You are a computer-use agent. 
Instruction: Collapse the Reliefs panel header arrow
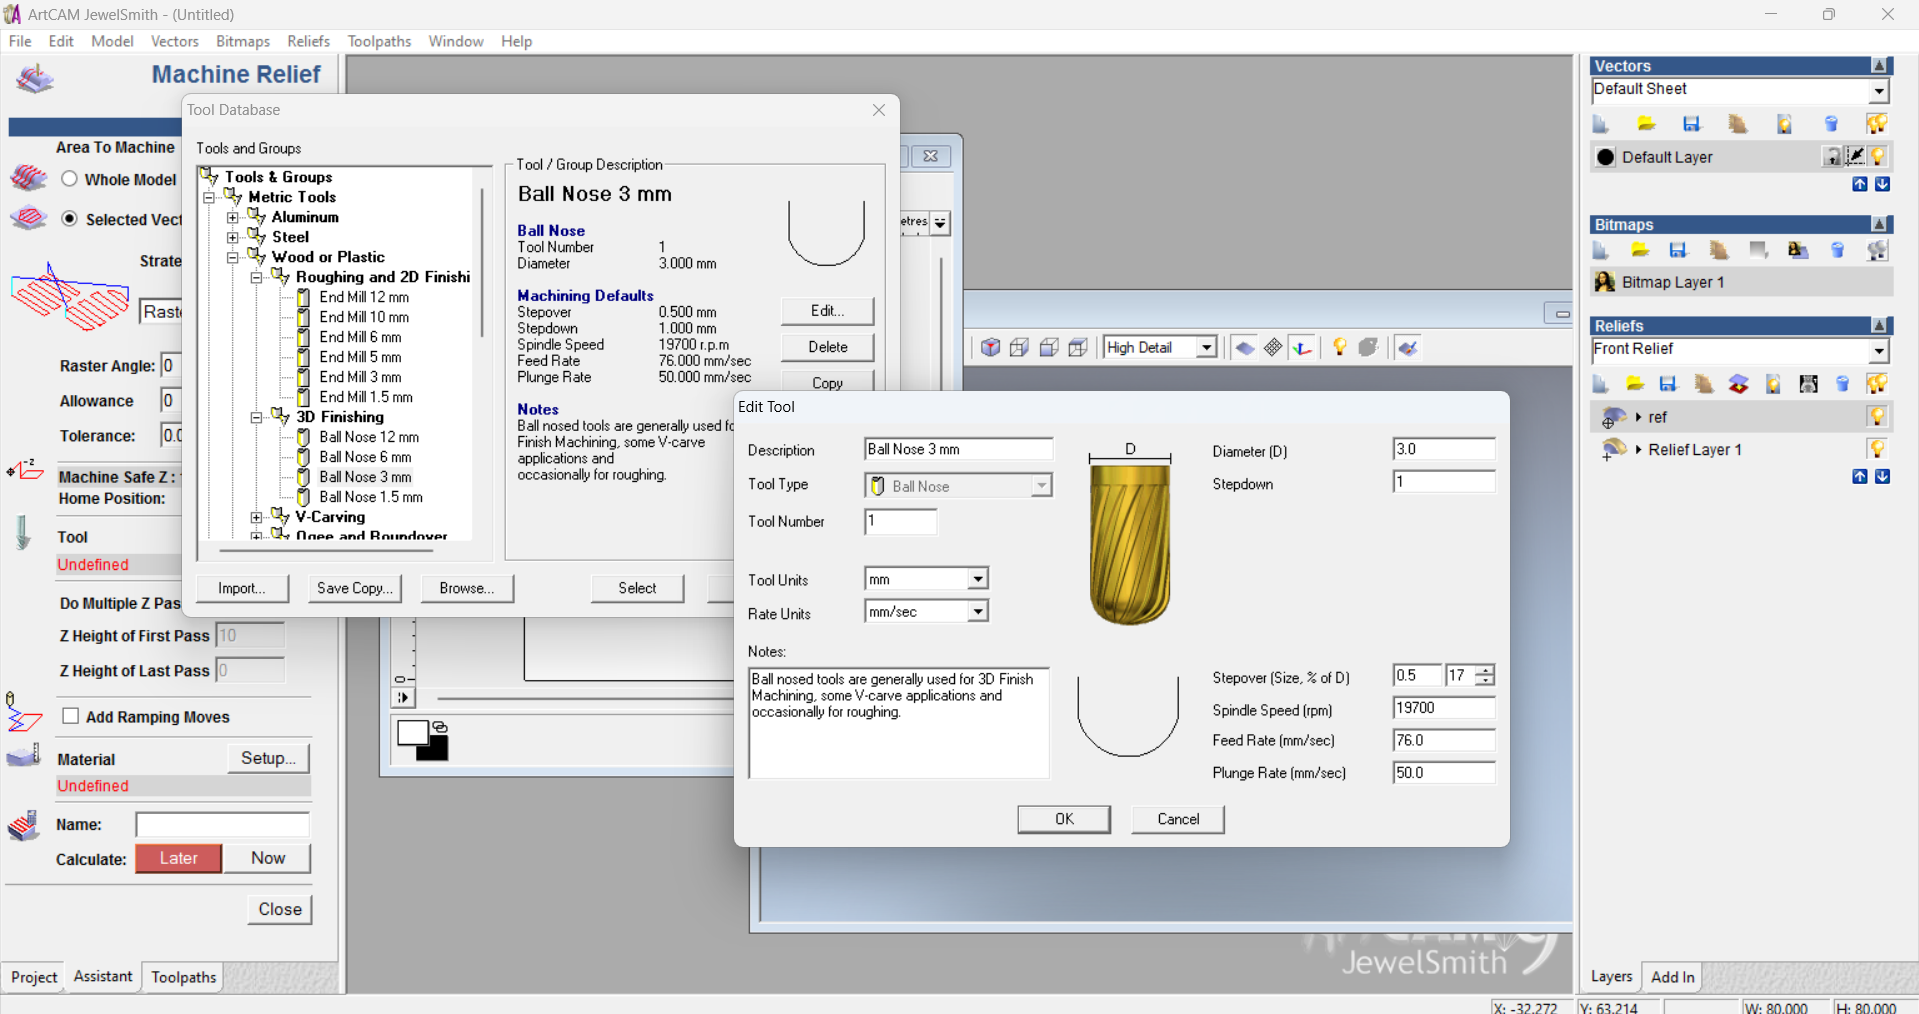click(1880, 326)
